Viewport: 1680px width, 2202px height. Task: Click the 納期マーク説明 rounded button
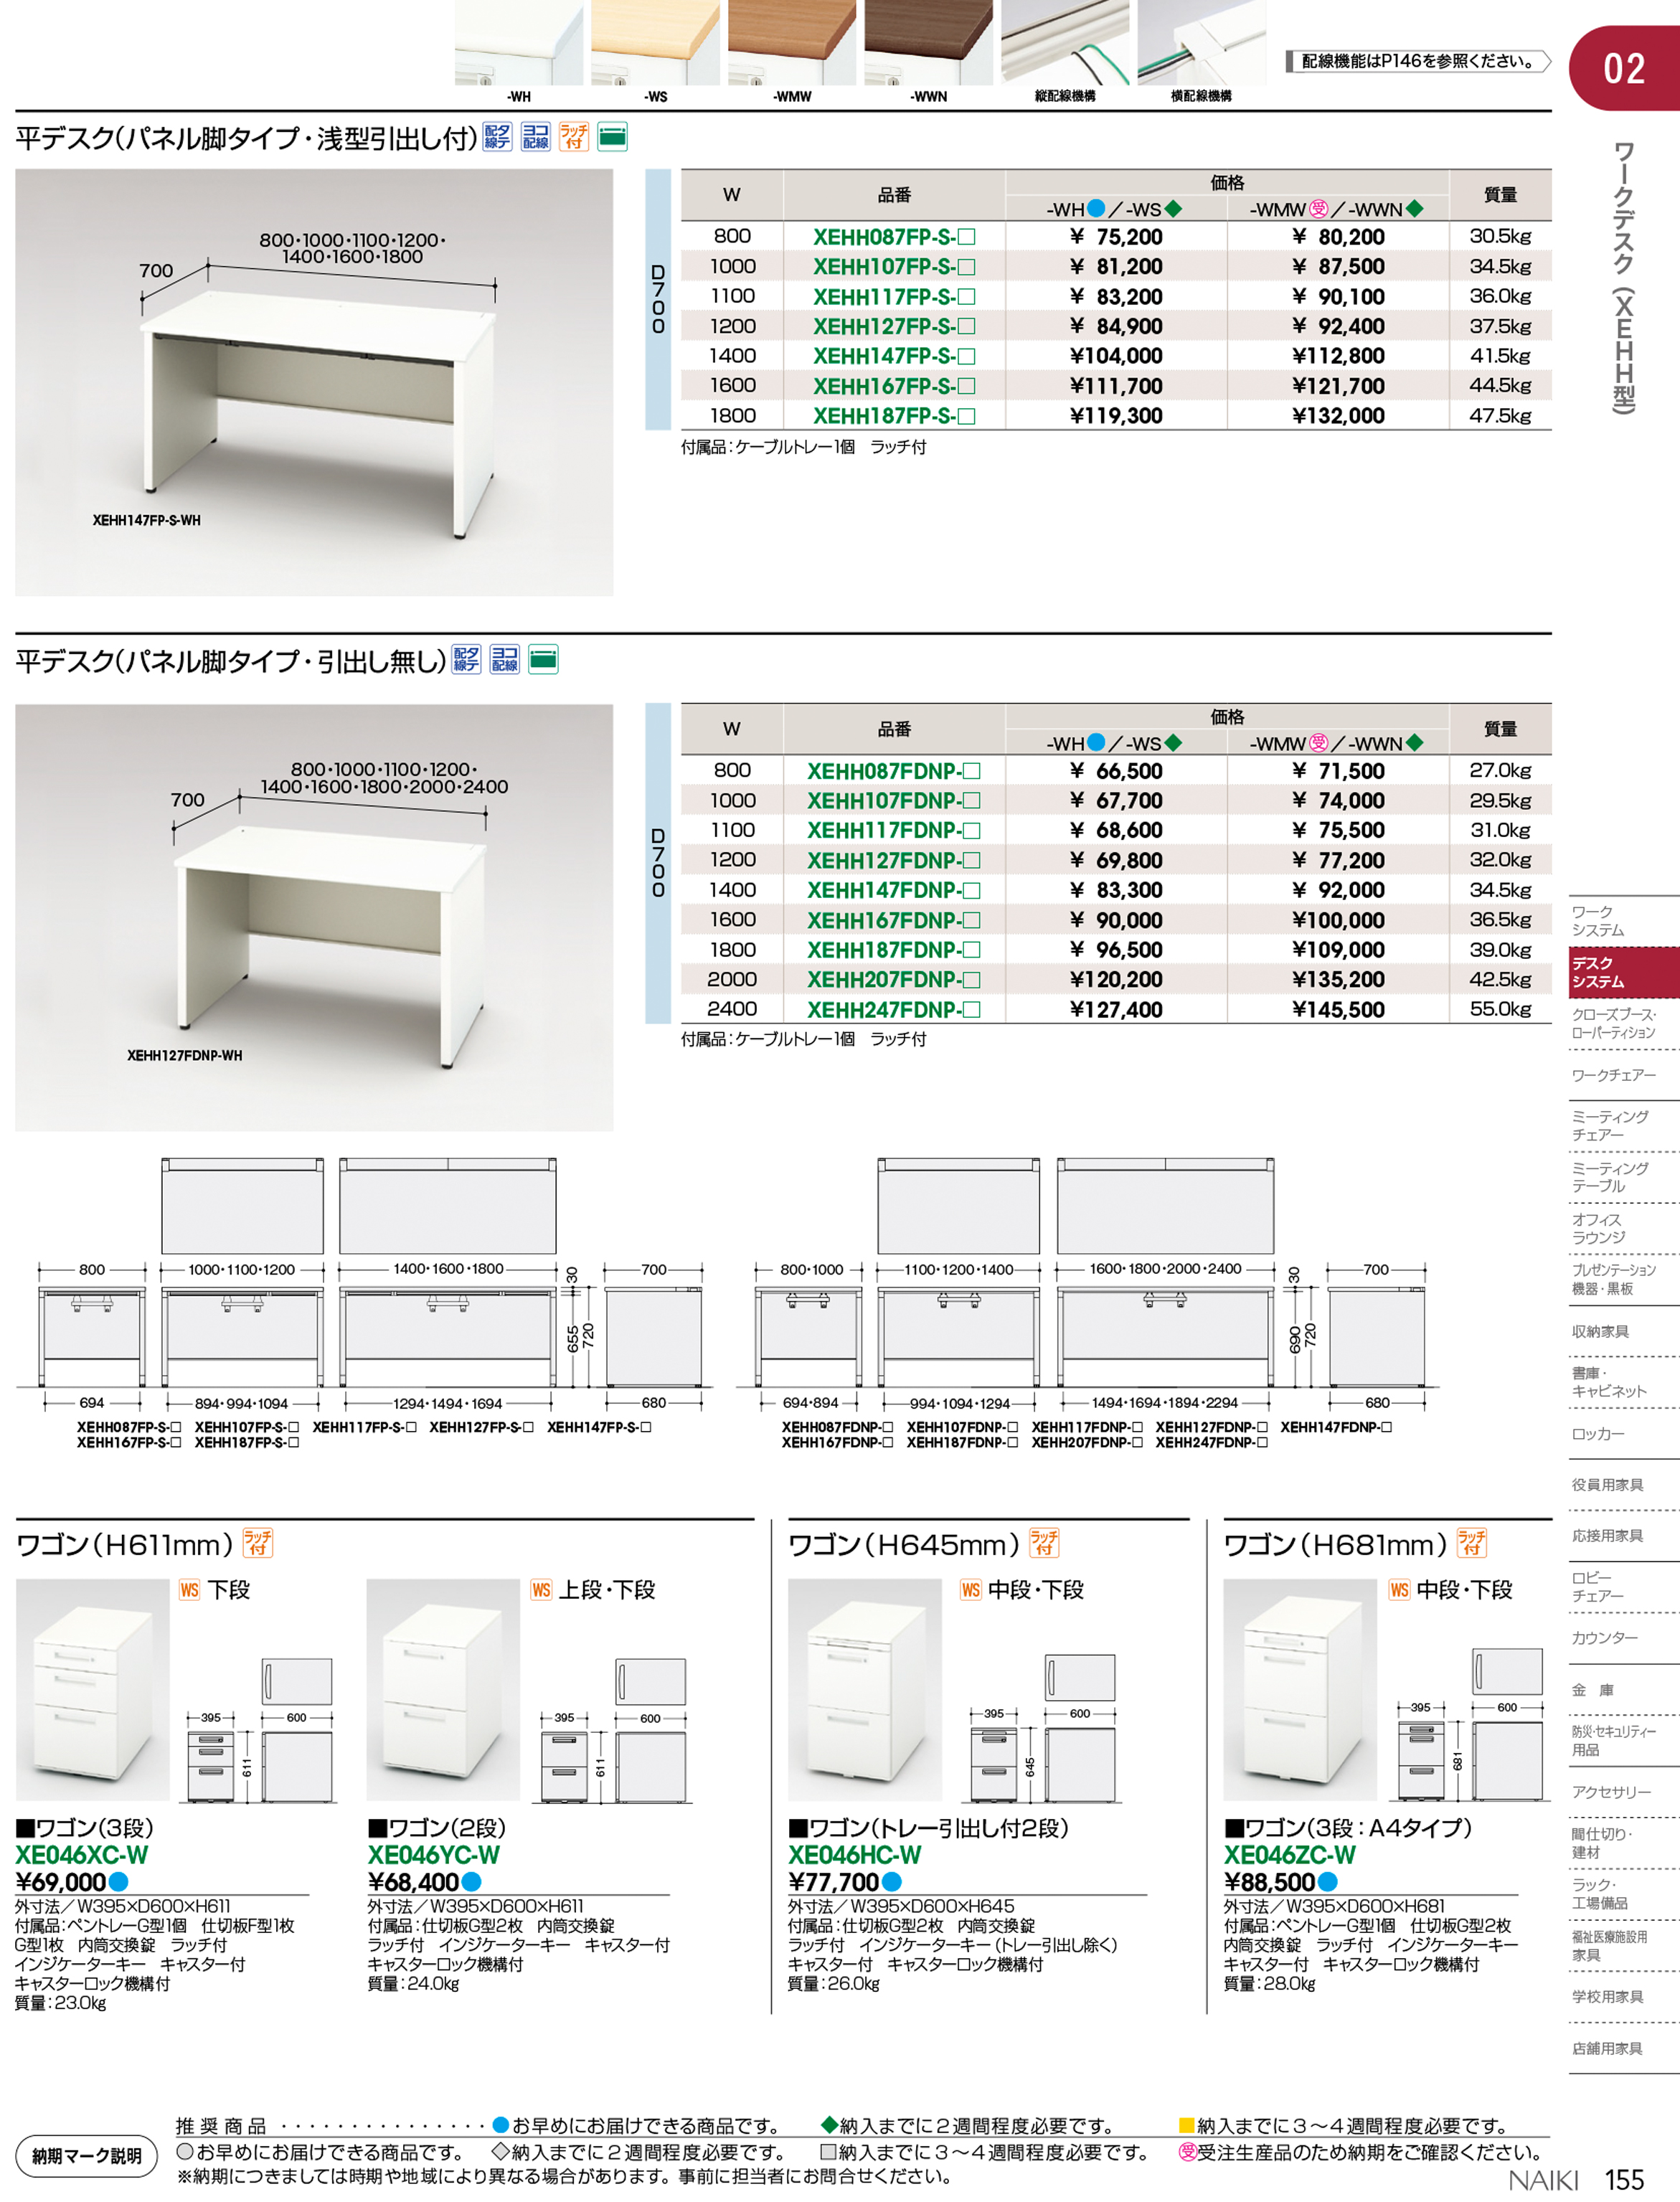pos(86,2155)
